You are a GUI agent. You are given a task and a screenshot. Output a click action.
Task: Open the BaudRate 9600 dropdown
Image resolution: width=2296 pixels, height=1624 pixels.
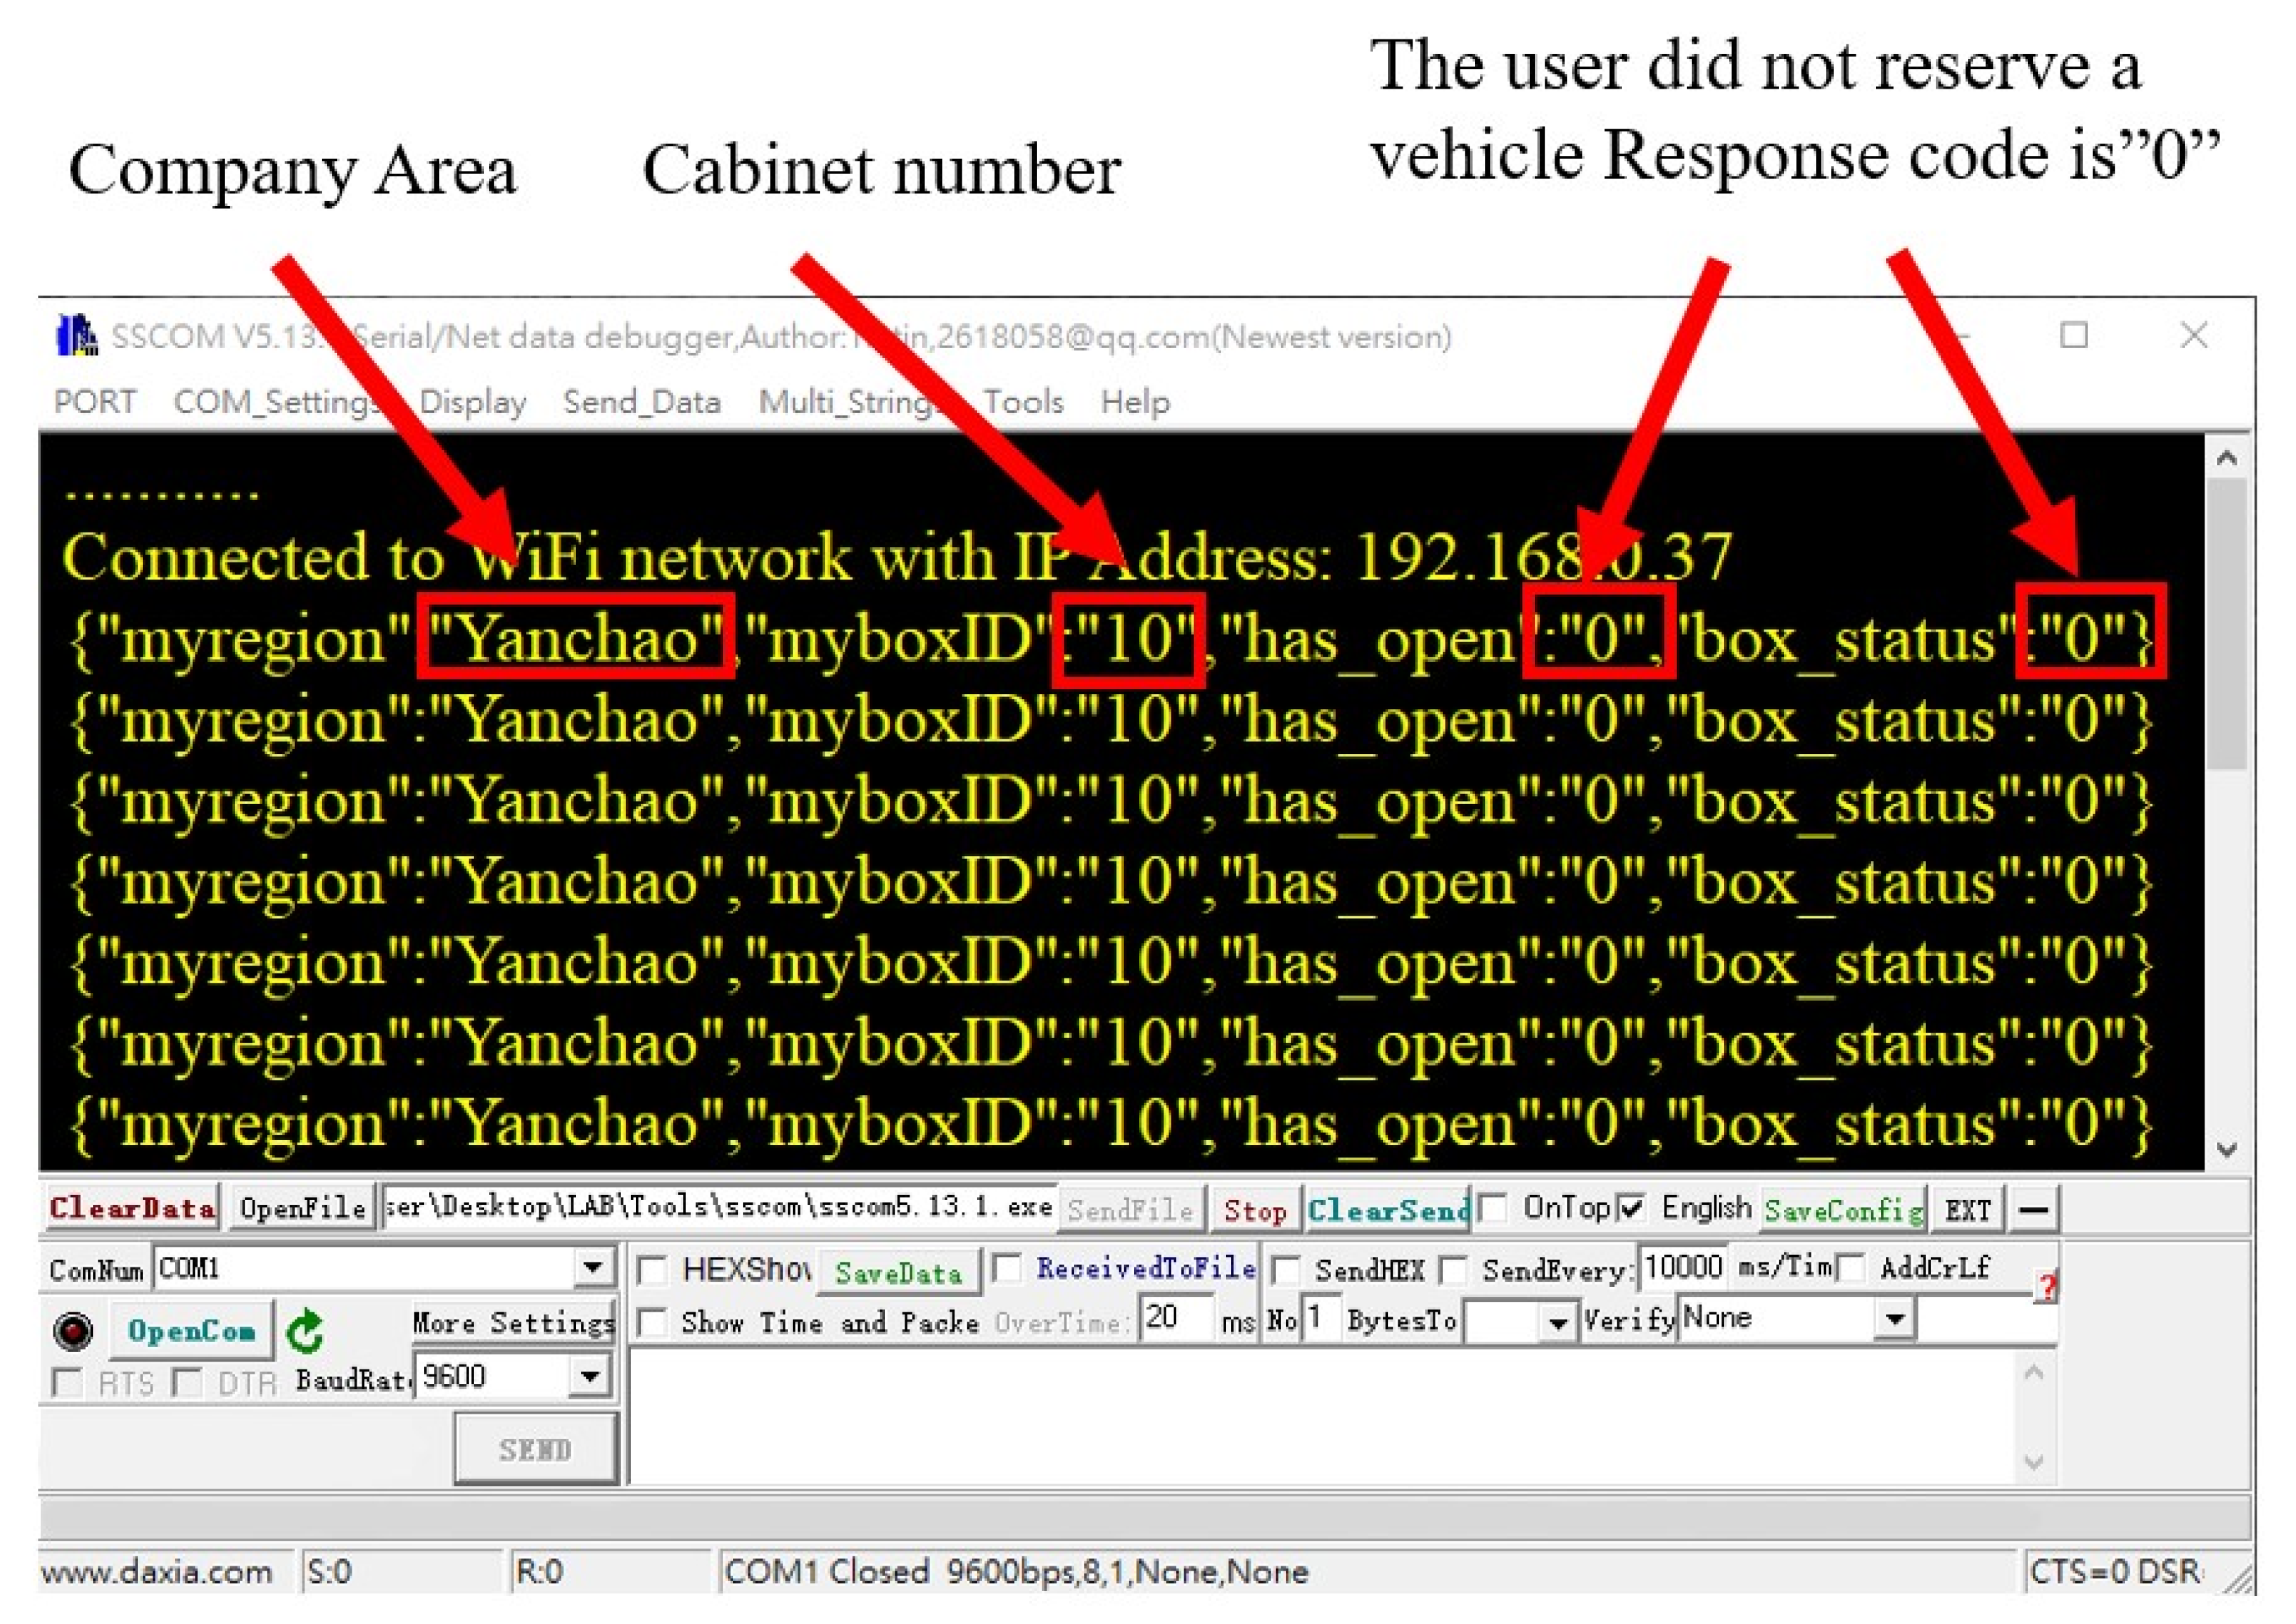coord(590,1377)
